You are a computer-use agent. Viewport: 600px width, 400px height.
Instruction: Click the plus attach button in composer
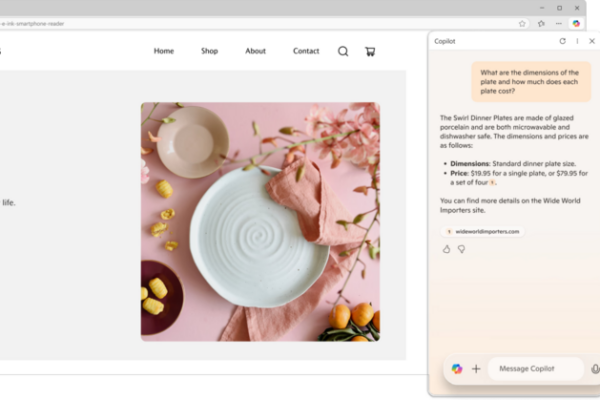476,369
